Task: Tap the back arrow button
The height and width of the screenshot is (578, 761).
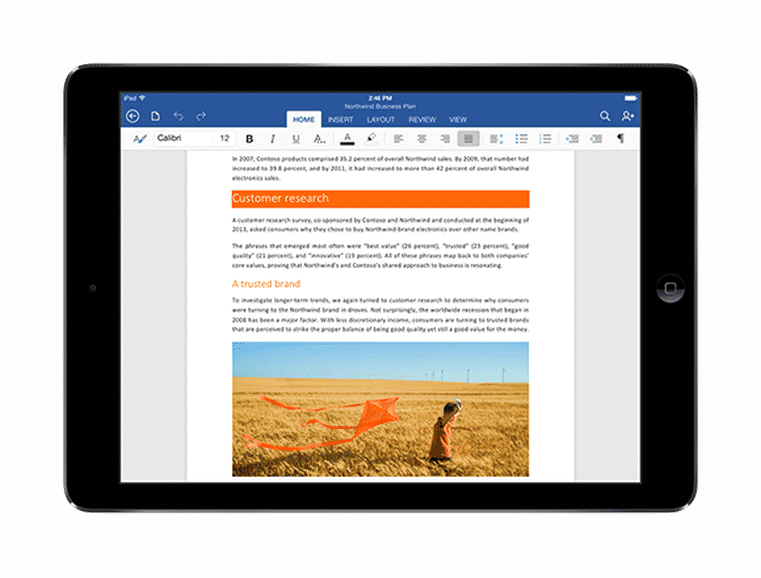Action: [132, 117]
